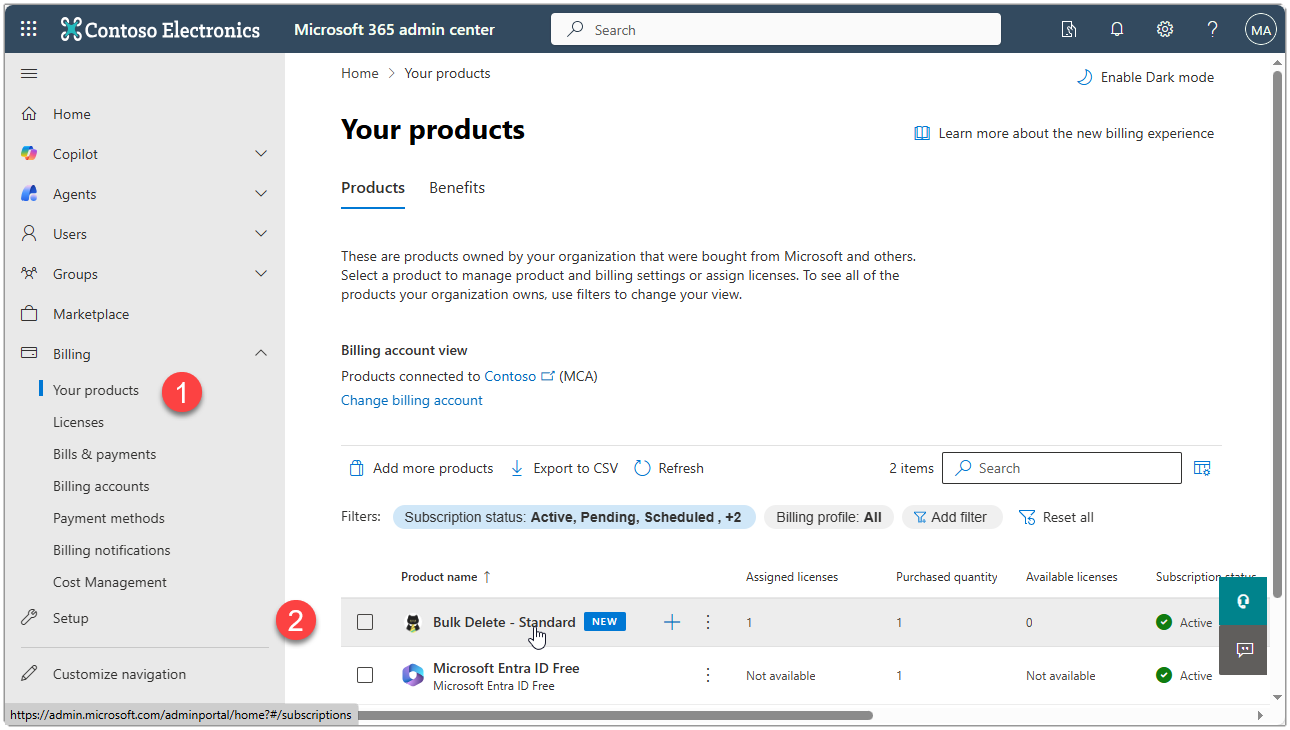This screenshot has width=1290, height=730.
Task: Open notifications via the bell icon
Action: click(x=1116, y=29)
